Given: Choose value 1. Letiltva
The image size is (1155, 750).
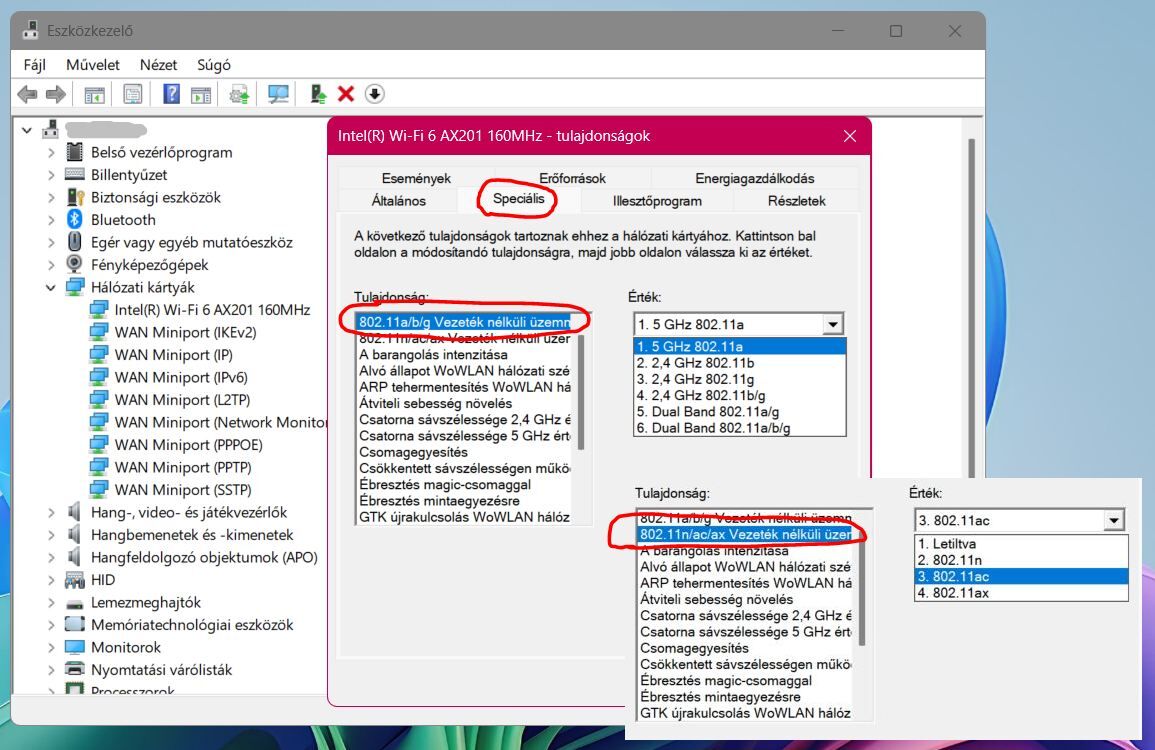Looking at the screenshot, I should (1021, 544).
